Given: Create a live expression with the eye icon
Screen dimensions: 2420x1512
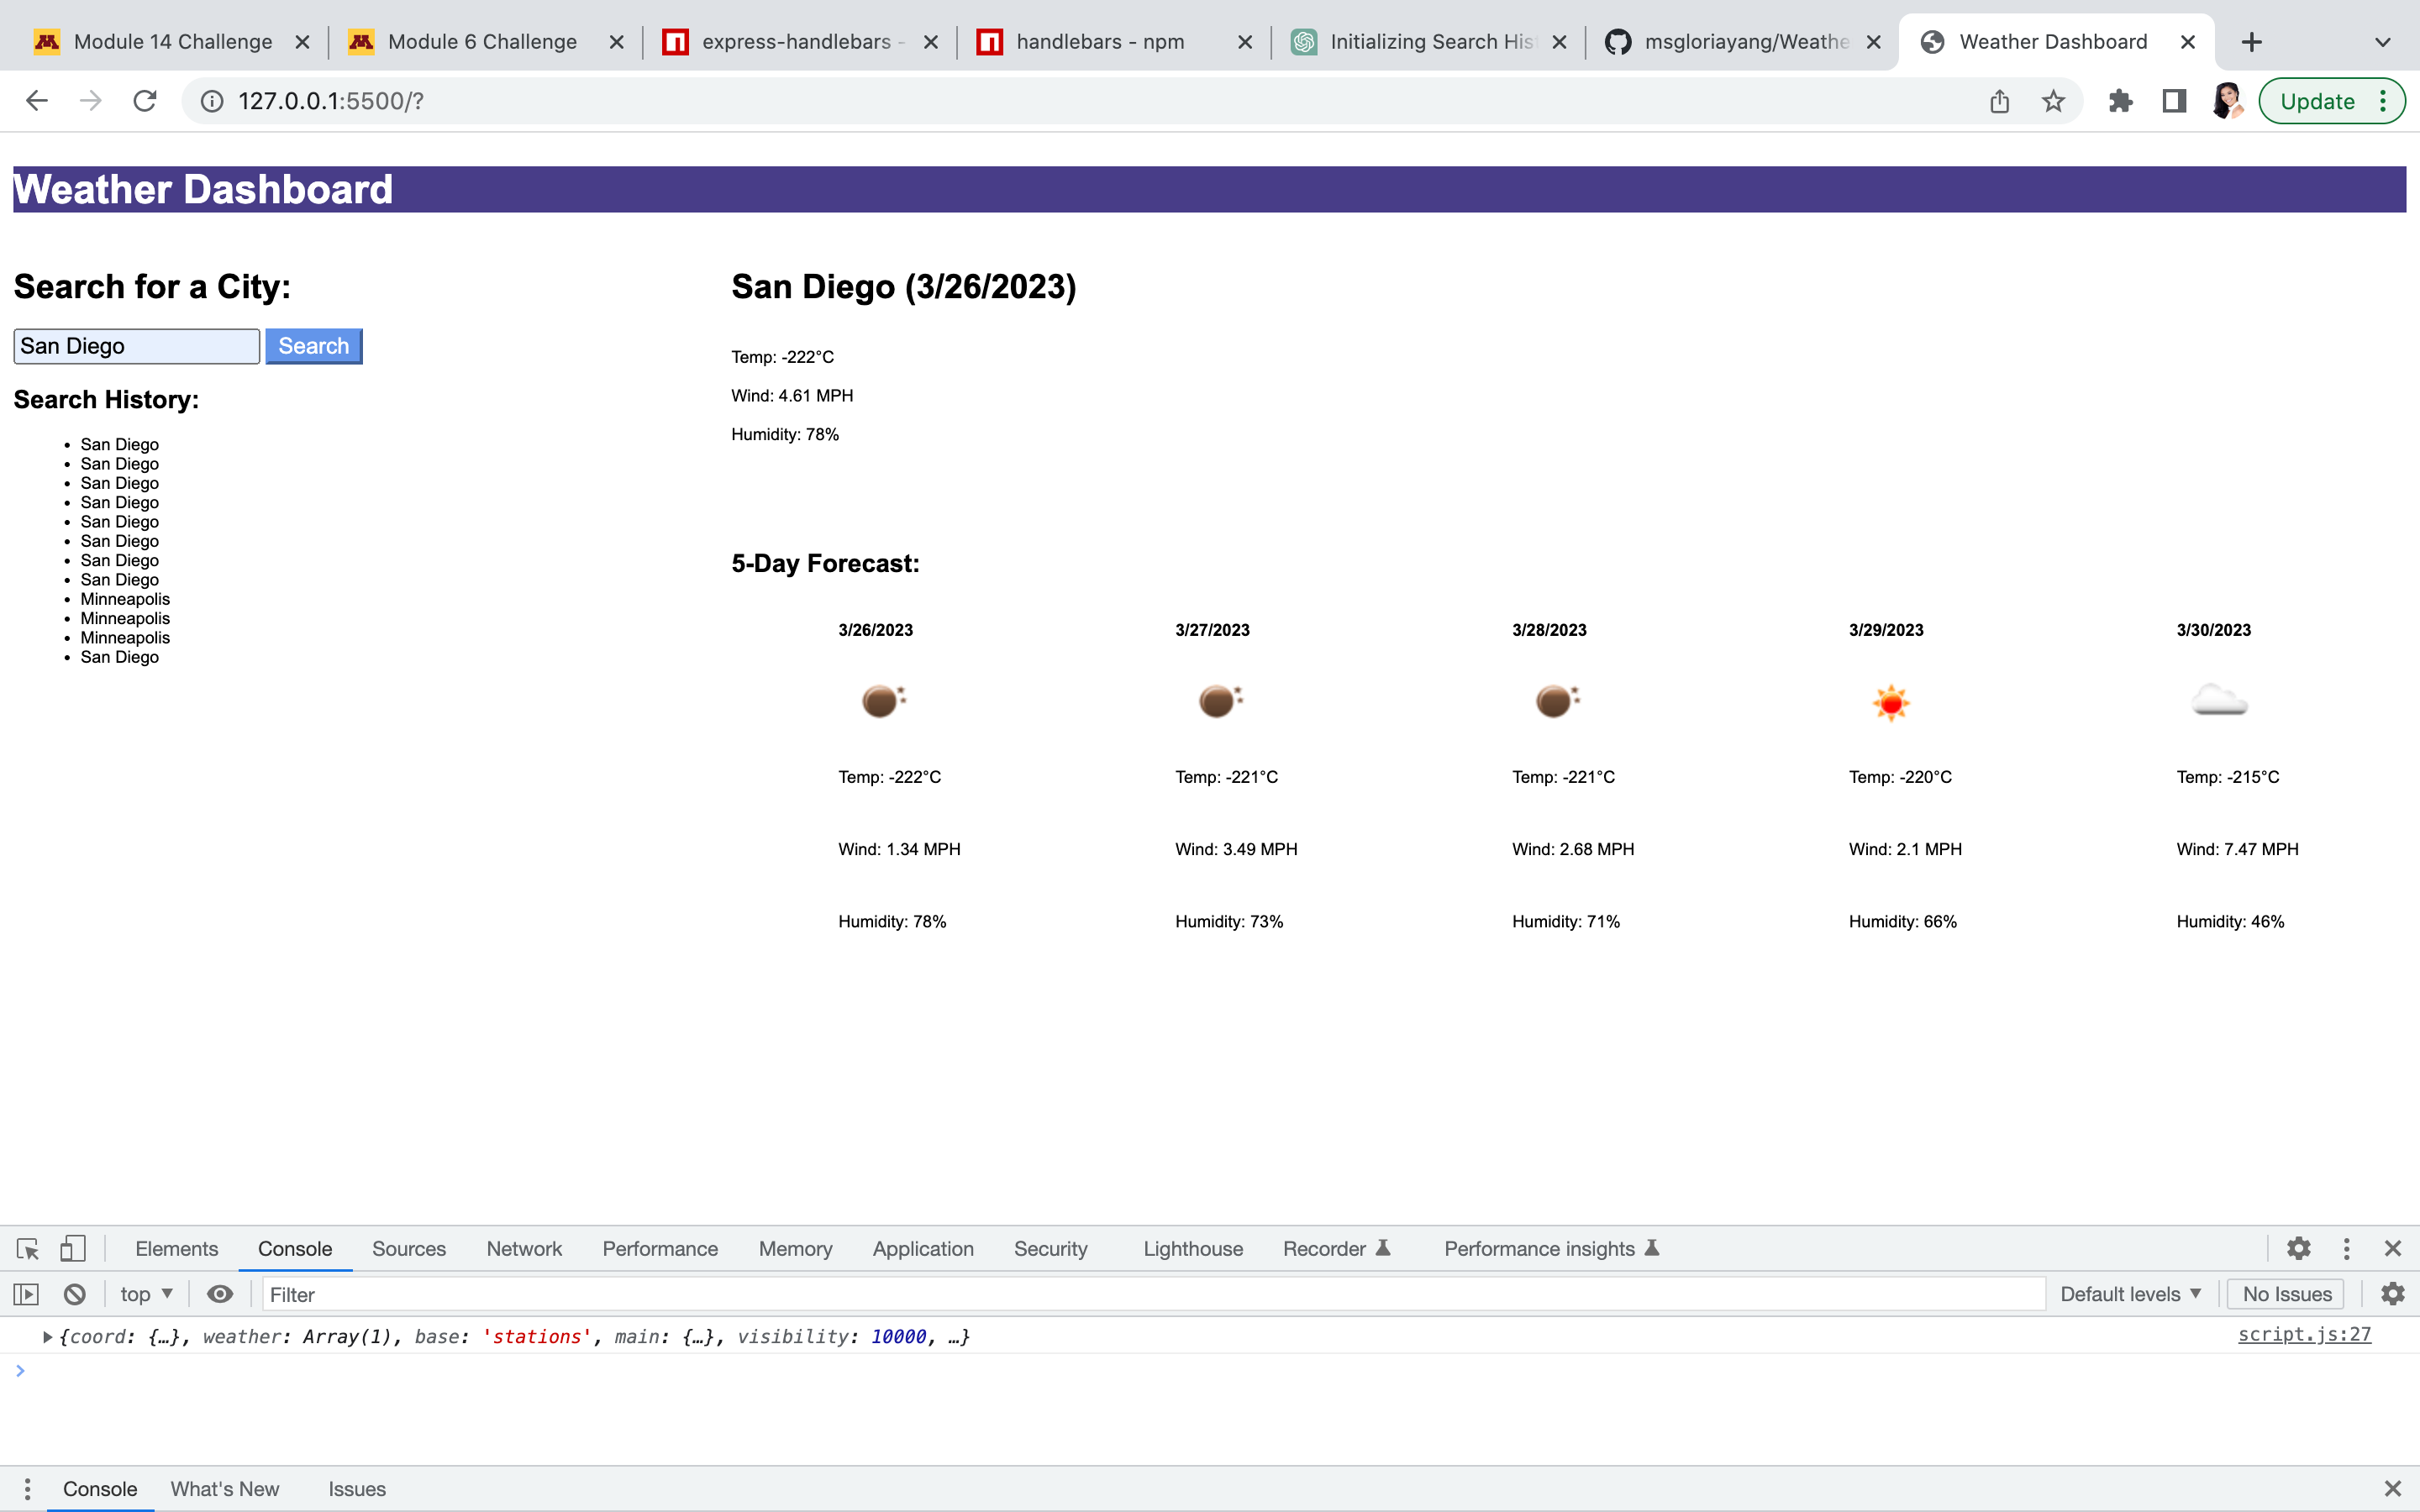Looking at the screenshot, I should coord(220,1293).
